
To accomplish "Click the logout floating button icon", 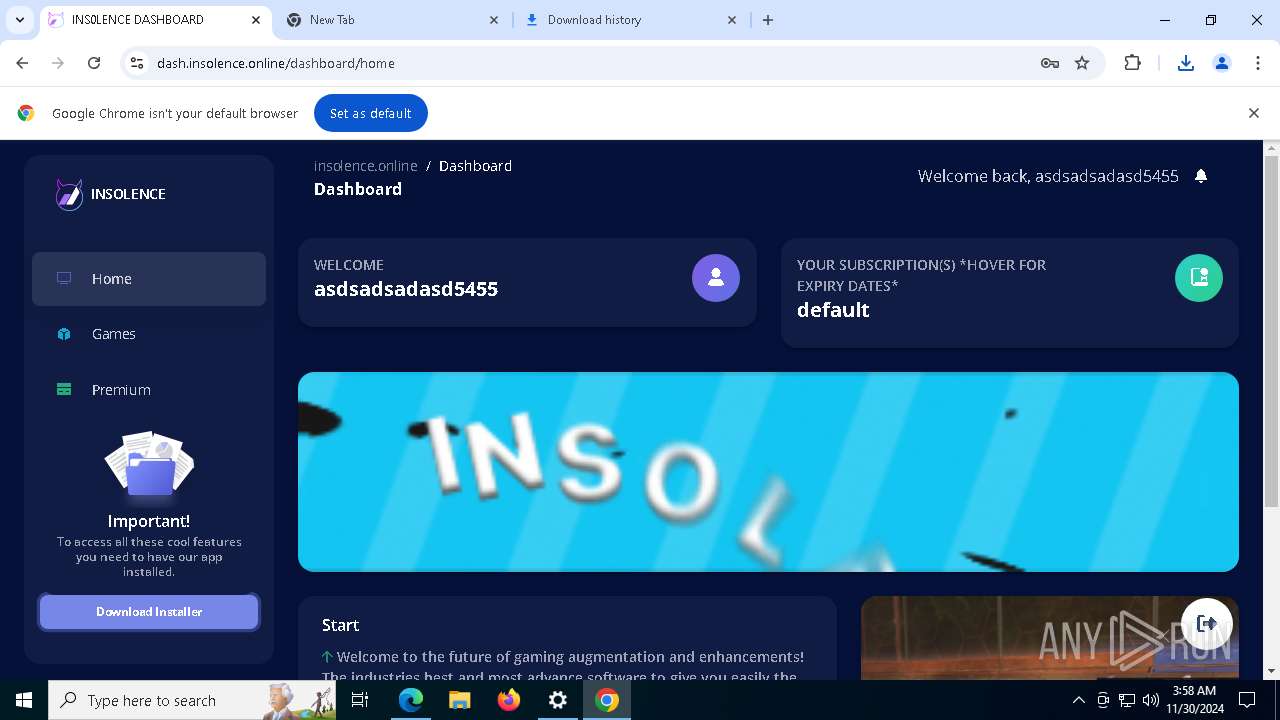I will [x=1207, y=623].
